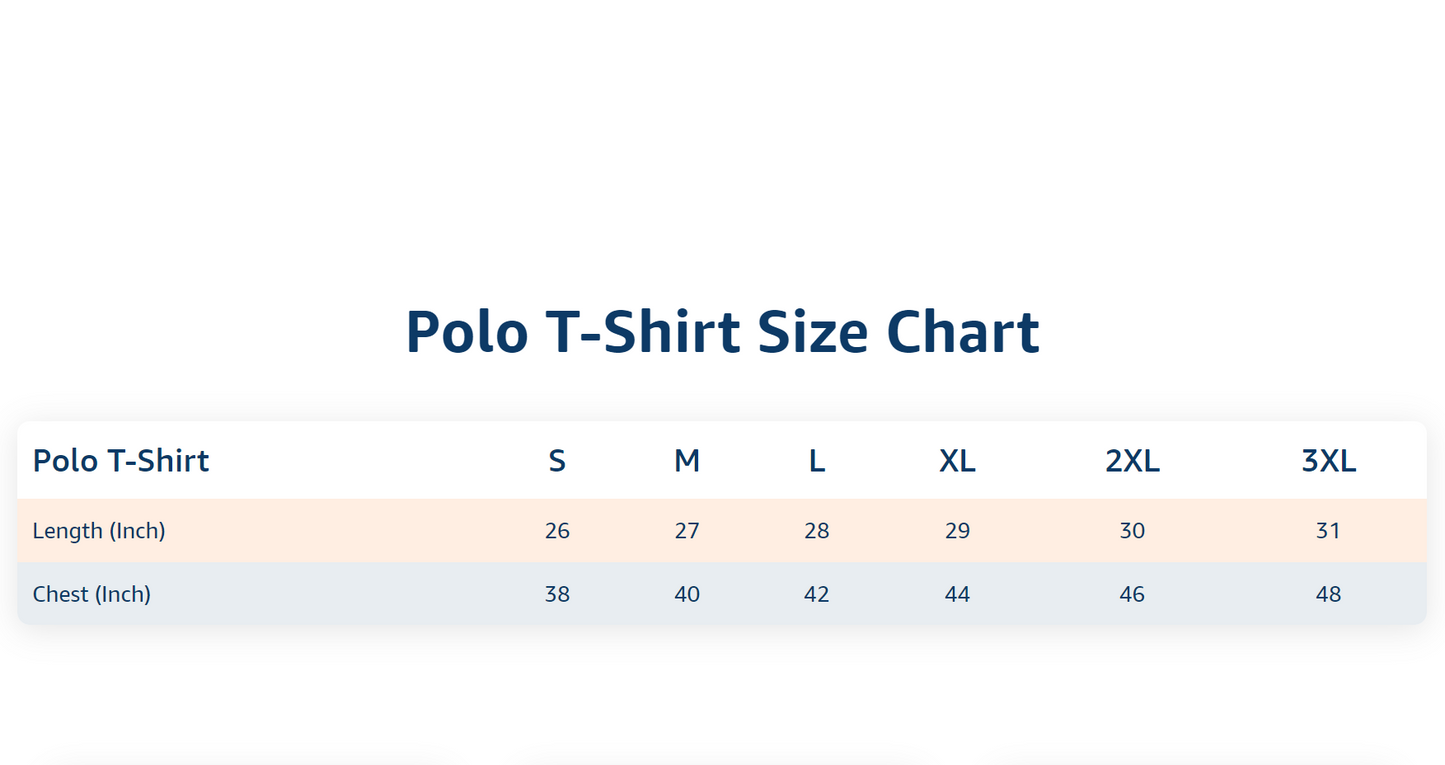
Task: Select the chest value 38
Action: [557, 594]
